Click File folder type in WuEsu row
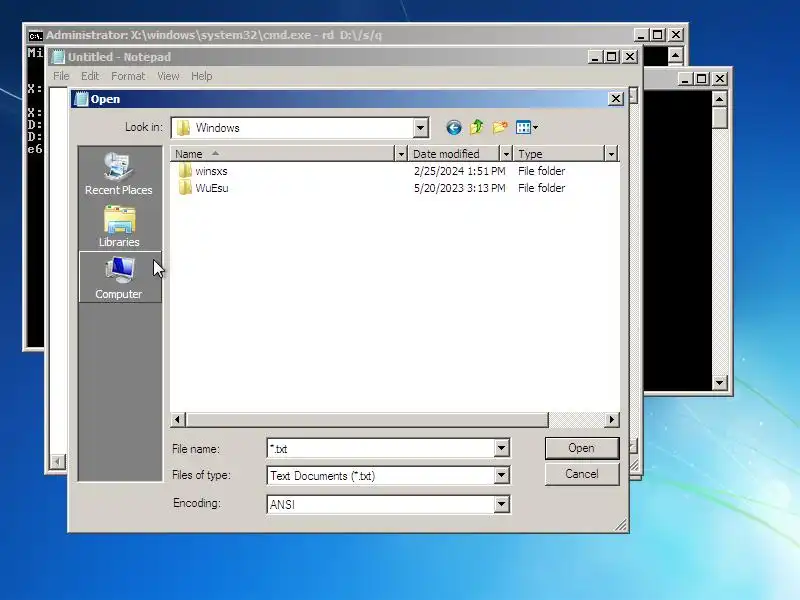This screenshot has height=600, width=800. pyautogui.click(x=541, y=188)
